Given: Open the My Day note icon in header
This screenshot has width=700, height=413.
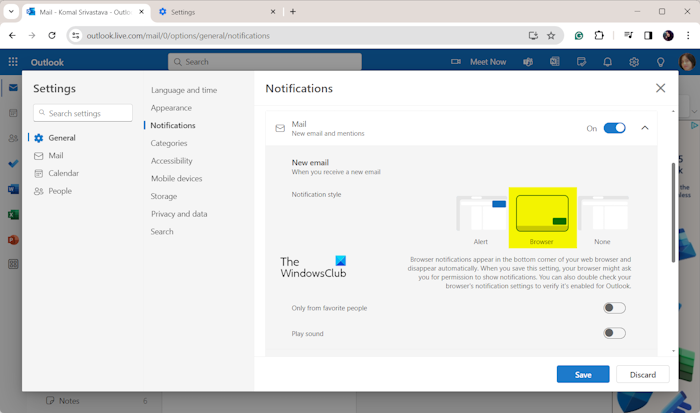Looking at the screenshot, I should point(581,62).
